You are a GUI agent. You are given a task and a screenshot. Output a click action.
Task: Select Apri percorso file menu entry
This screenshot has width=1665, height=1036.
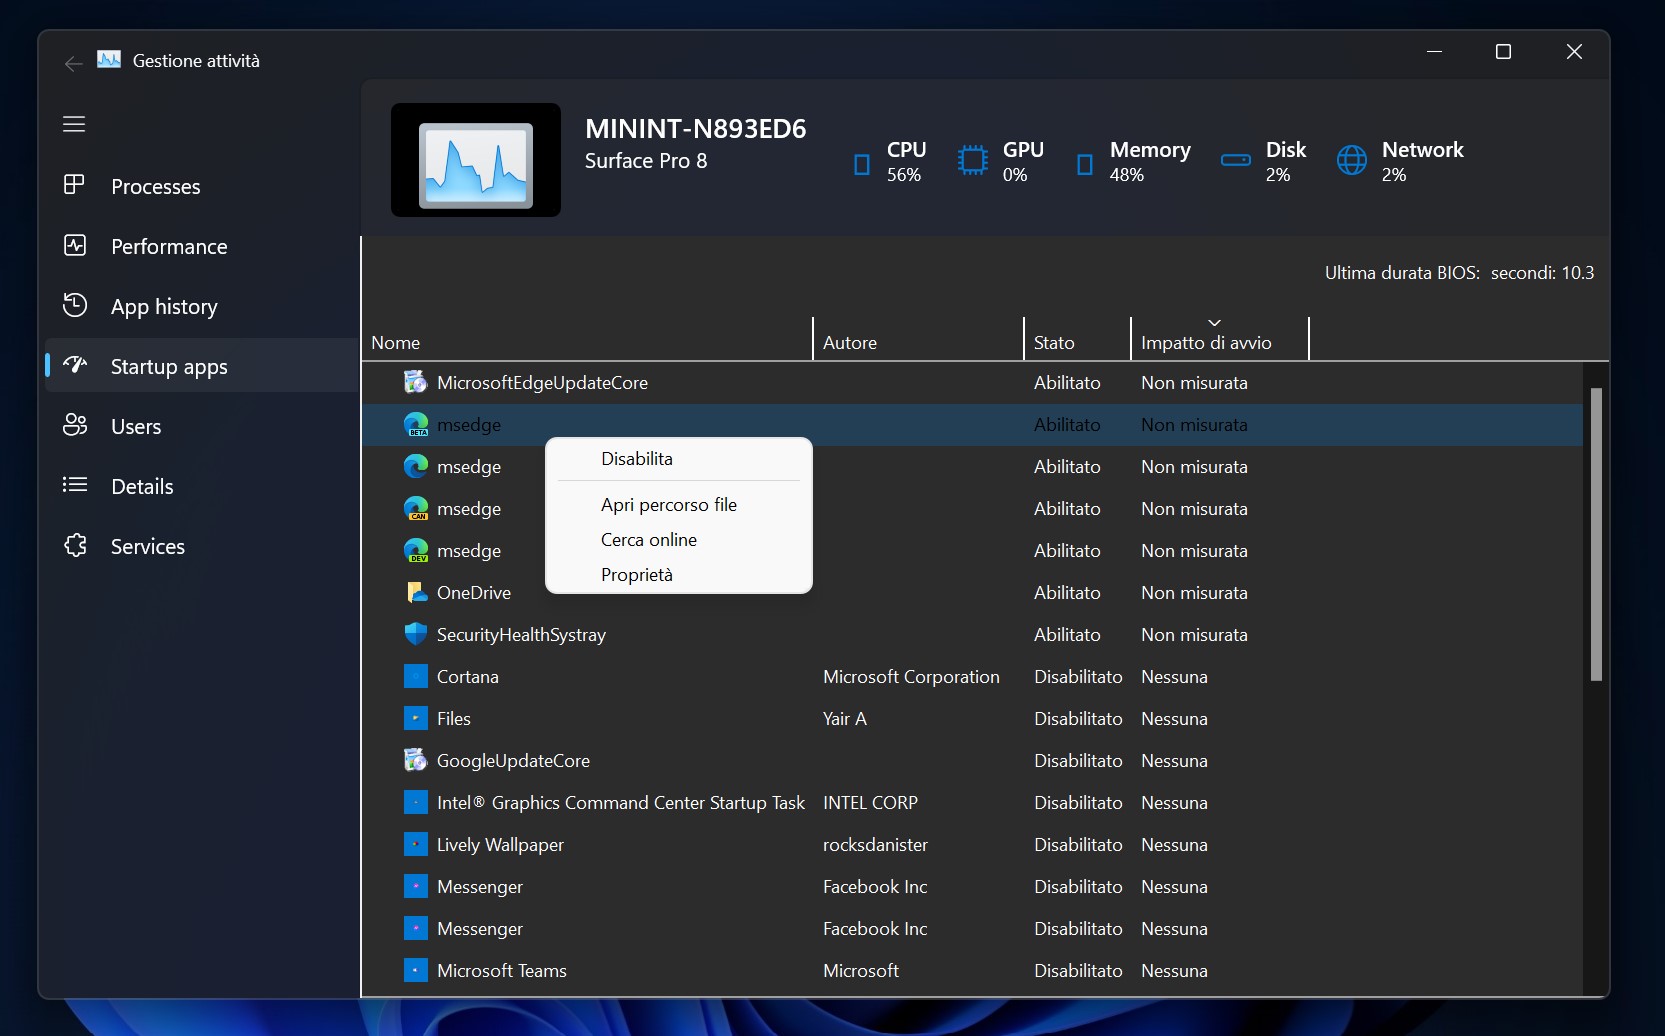(x=668, y=505)
